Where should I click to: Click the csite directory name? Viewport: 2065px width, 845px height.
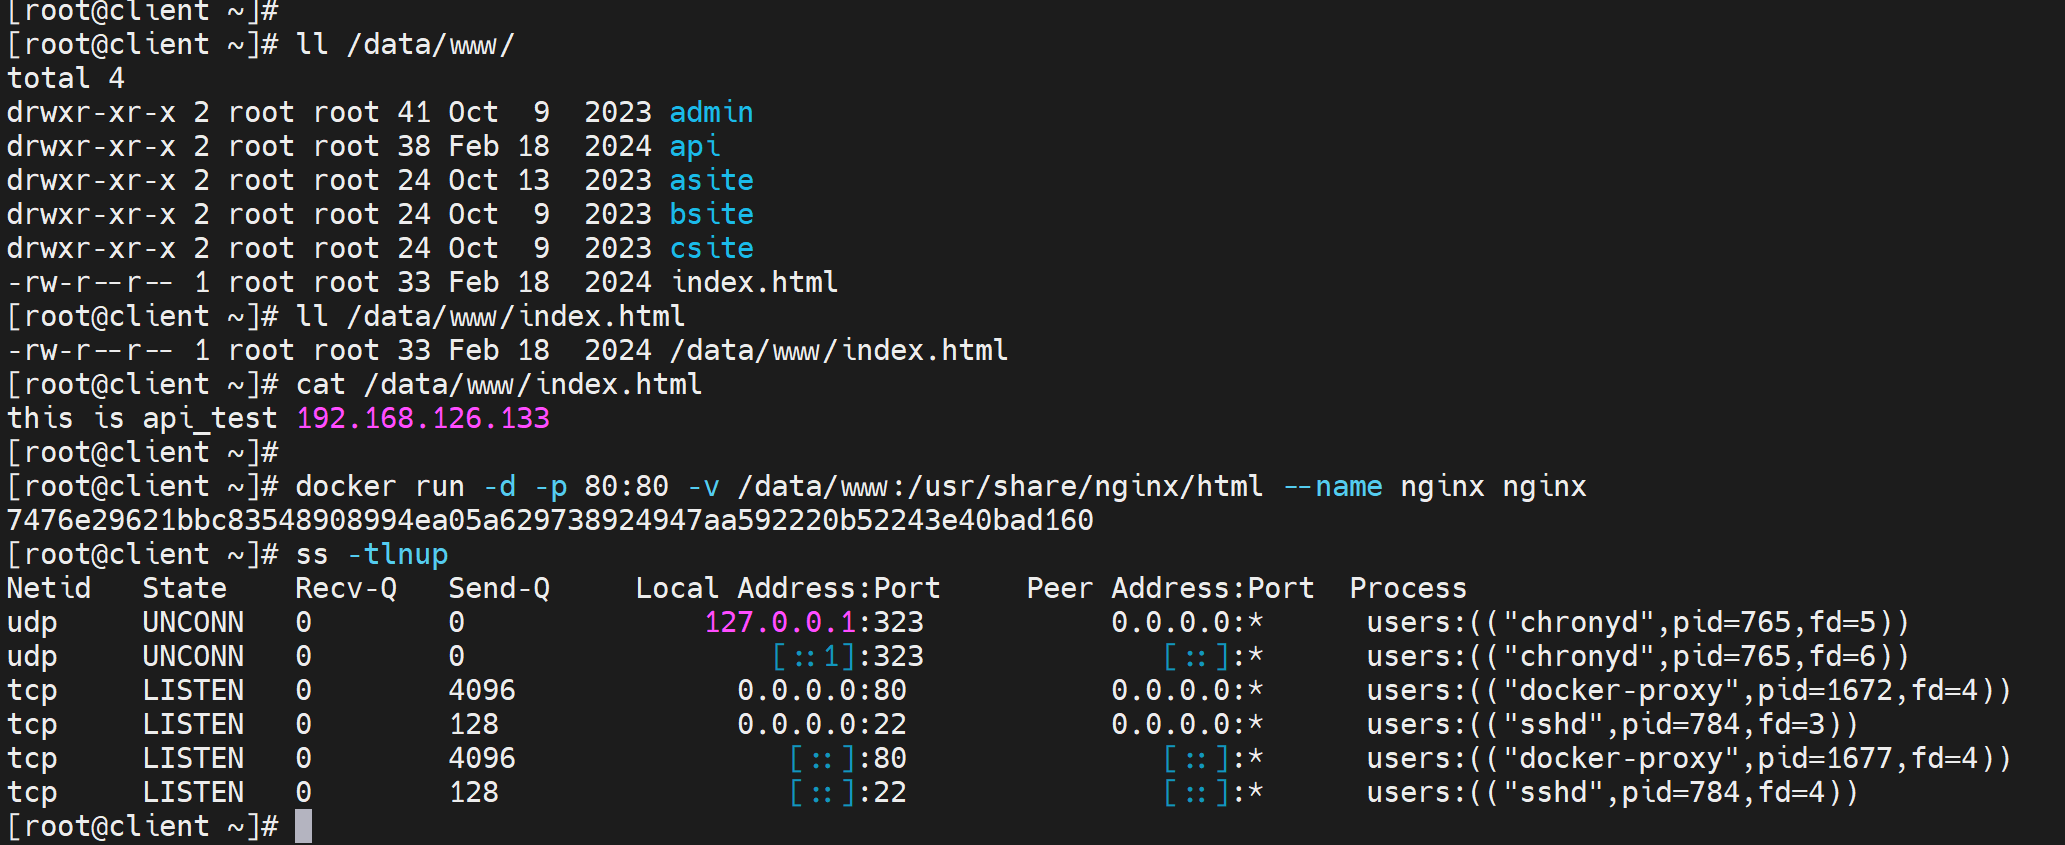[711, 248]
